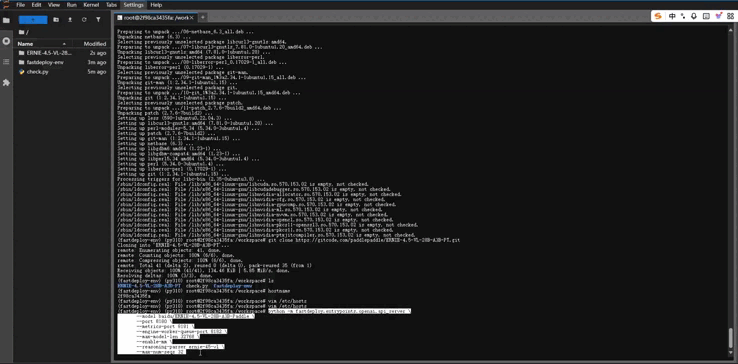Click the '--max-num-seqs 32' line
Image resolution: width=738 pixels, height=364 pixels.
160,352
